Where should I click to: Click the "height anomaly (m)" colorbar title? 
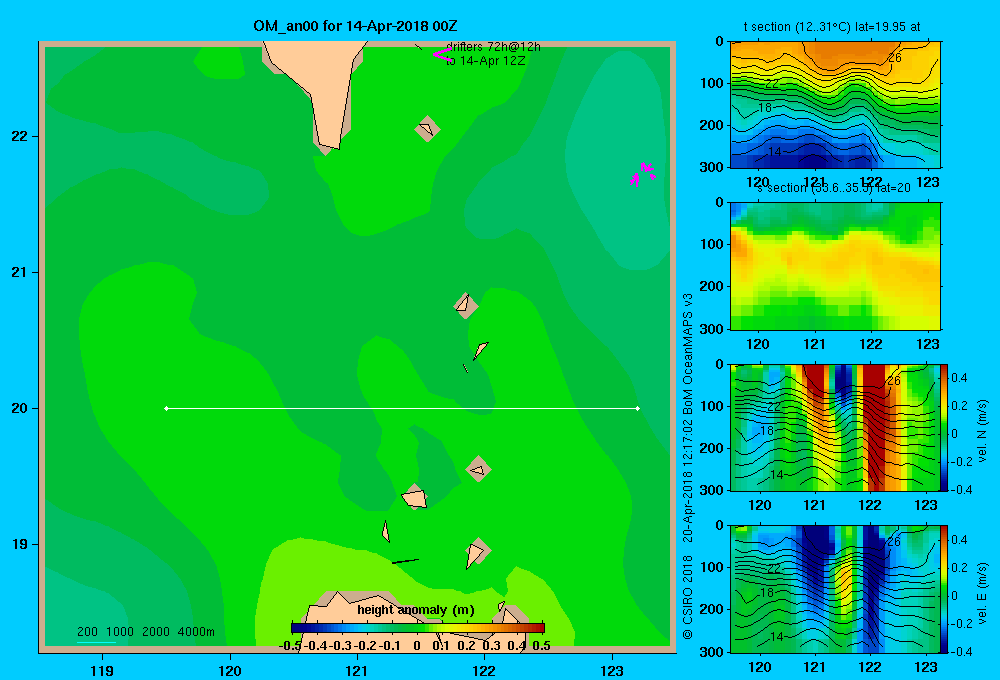pos(416,610)
